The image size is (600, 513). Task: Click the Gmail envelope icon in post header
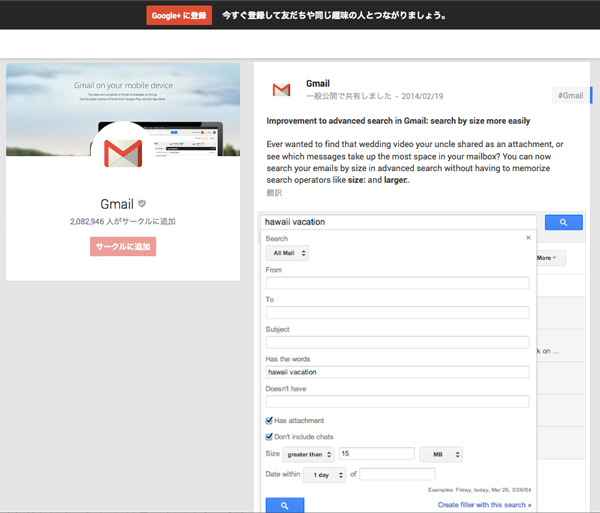point(281,90)
